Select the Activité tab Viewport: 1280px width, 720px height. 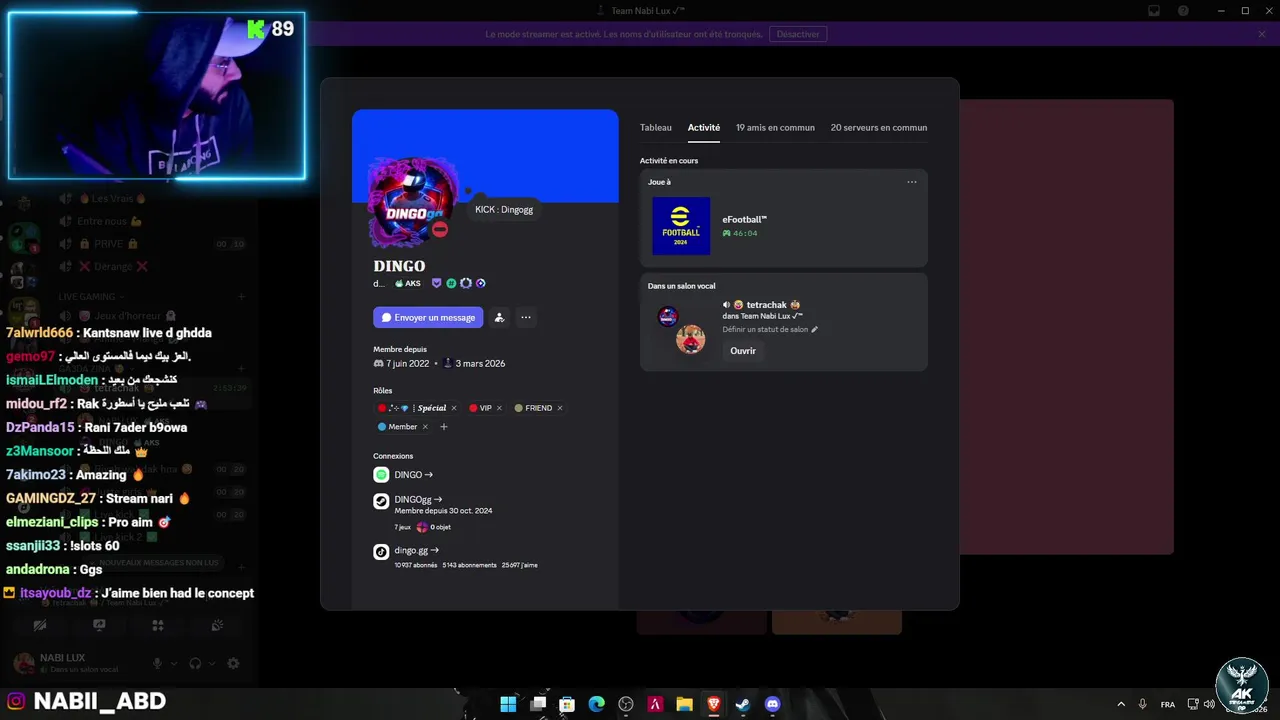click(x=704, y=128)
